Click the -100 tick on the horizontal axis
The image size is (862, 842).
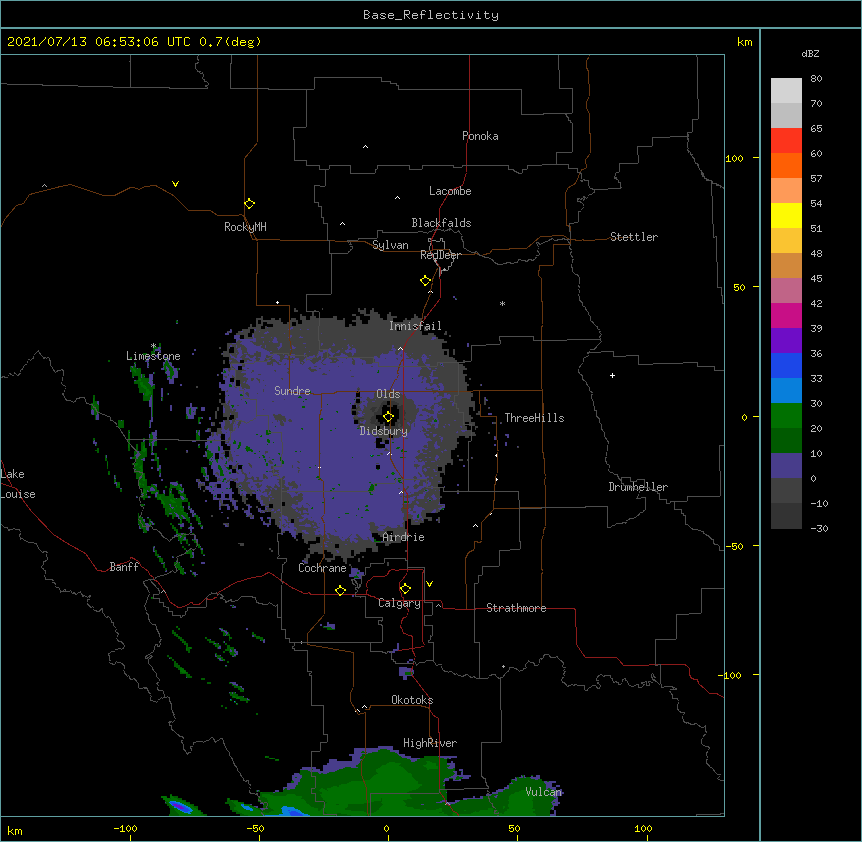pos(125,828)
